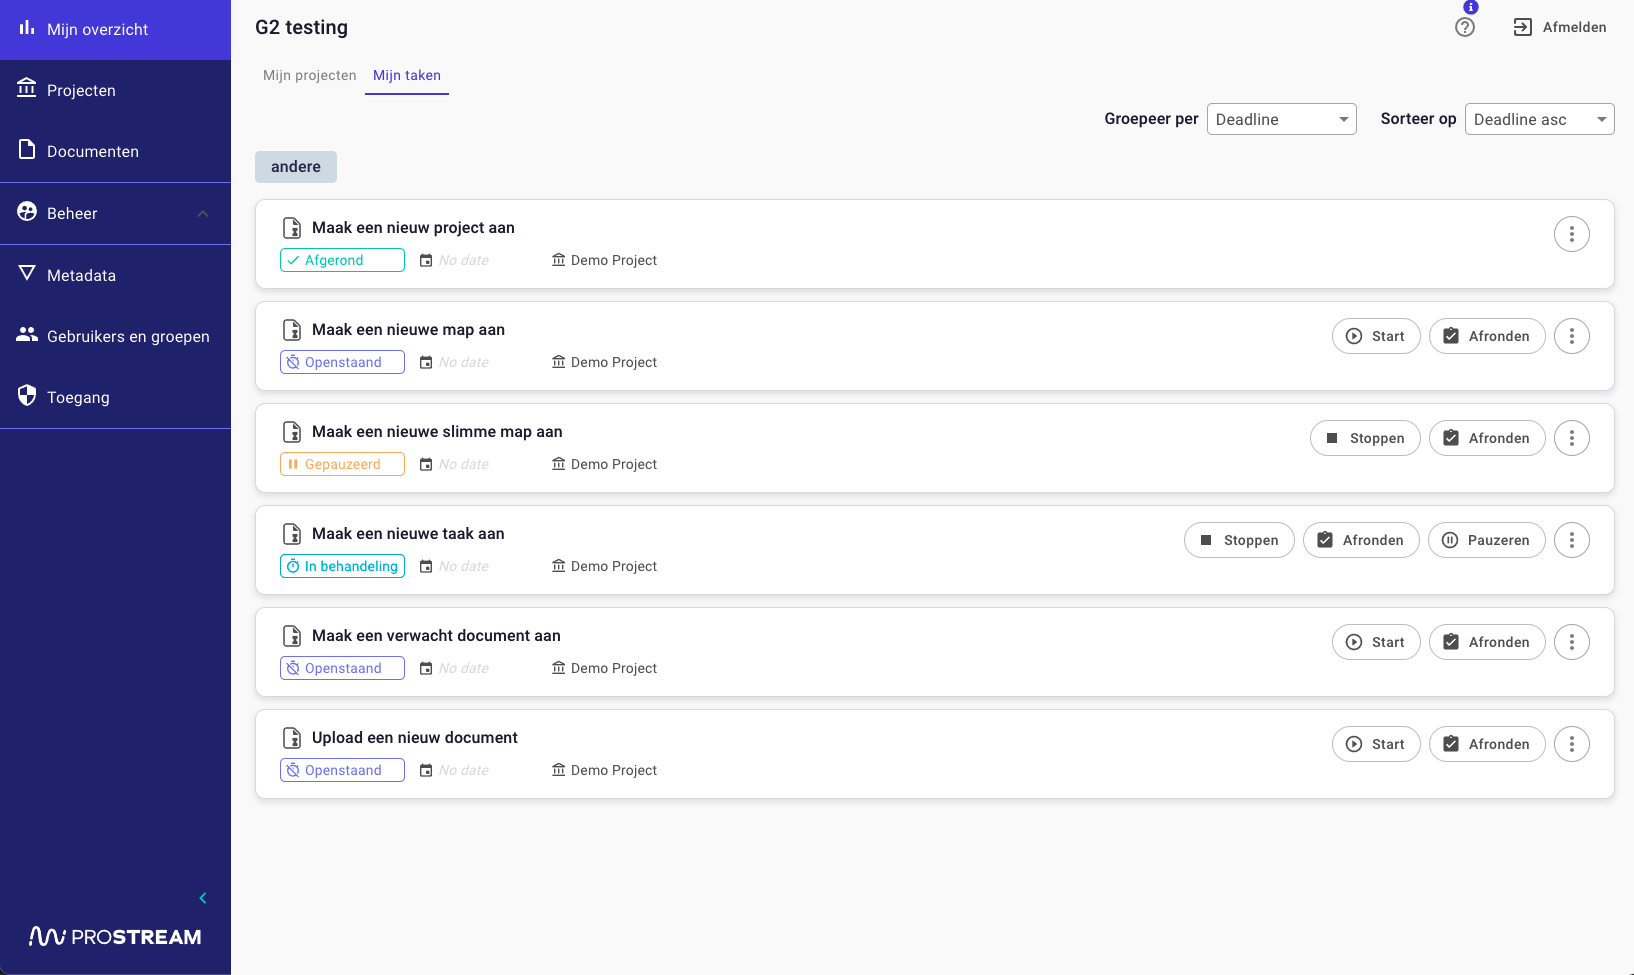The width and height of the screenshot is (1634, 975).
Task: Click the help question mark icon
Action: coord(1465,28)
